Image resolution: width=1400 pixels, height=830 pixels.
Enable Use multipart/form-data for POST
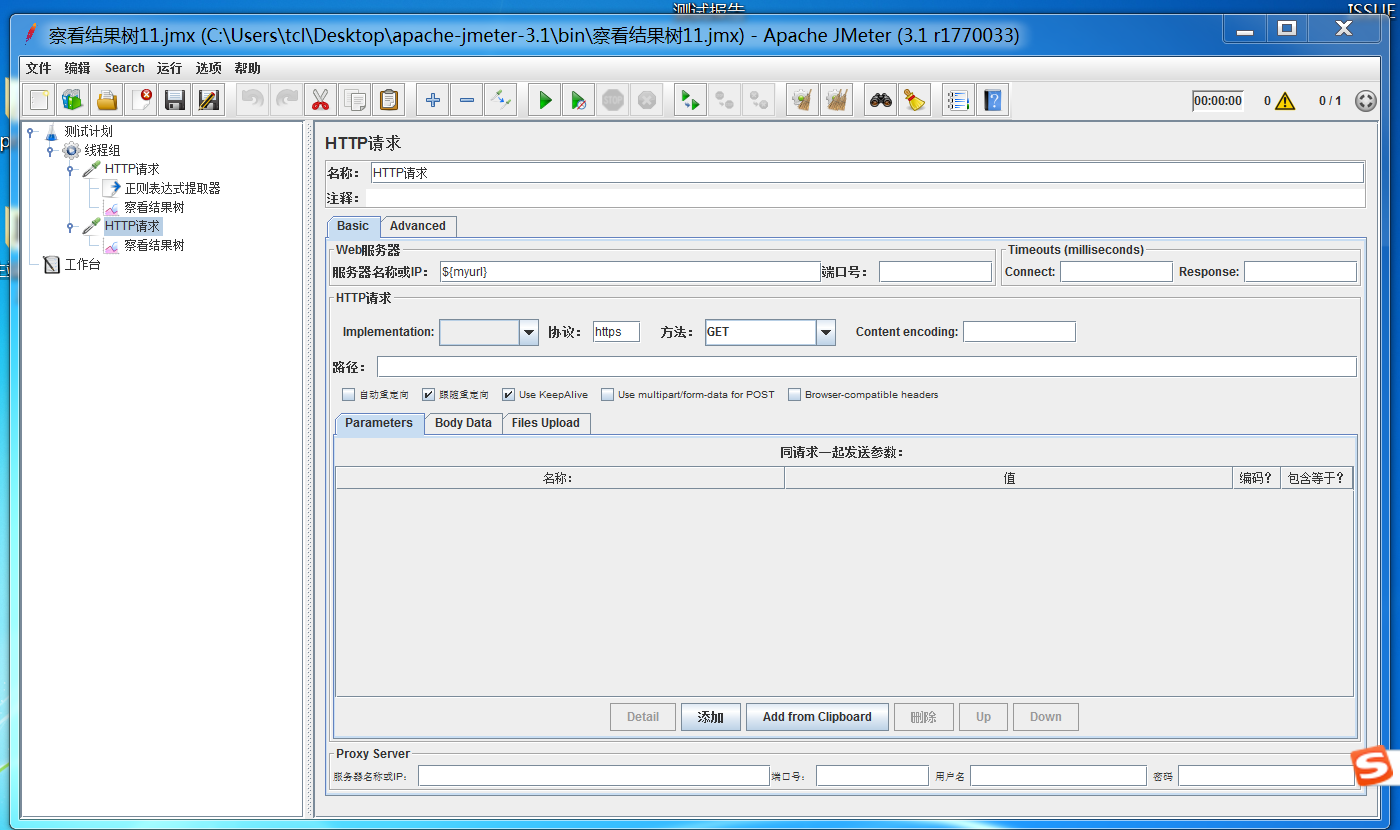click(607, 394)
